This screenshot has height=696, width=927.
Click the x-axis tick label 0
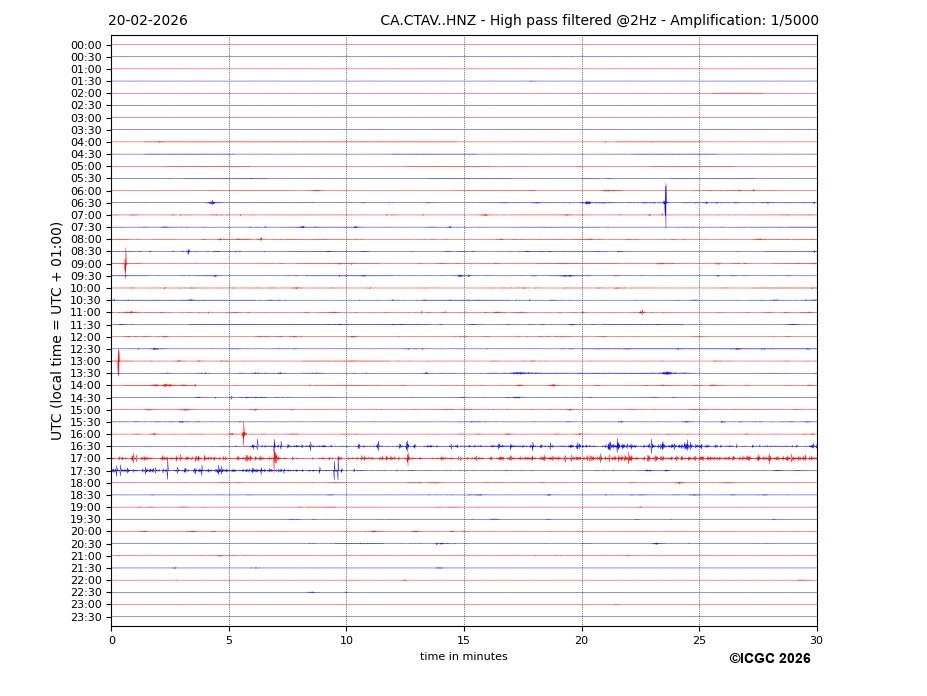(112, 640)
